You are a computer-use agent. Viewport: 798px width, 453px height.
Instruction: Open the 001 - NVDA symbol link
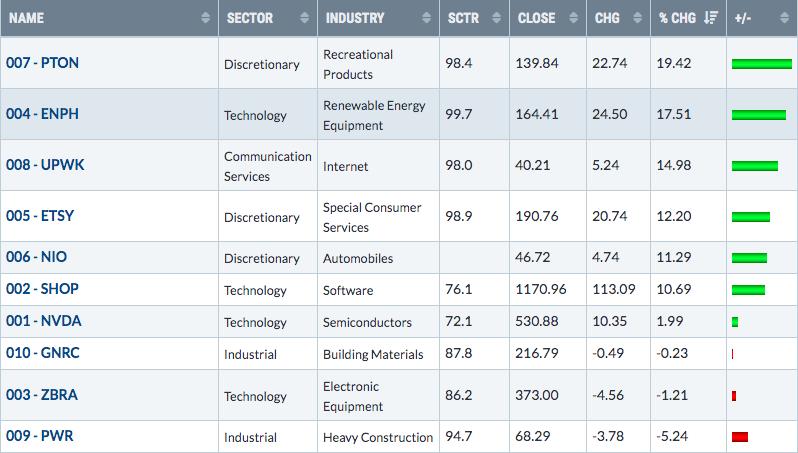44,321
